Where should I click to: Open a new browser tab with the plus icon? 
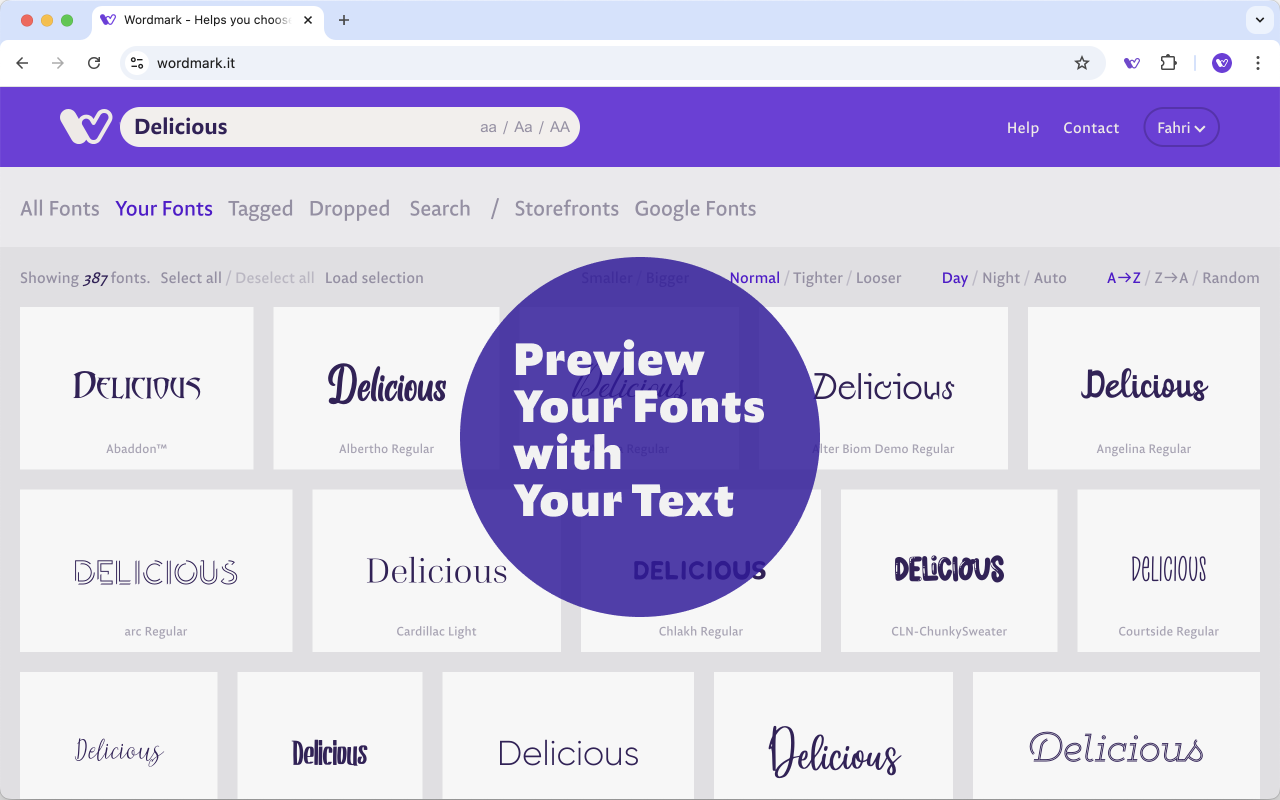click(344, 19)
